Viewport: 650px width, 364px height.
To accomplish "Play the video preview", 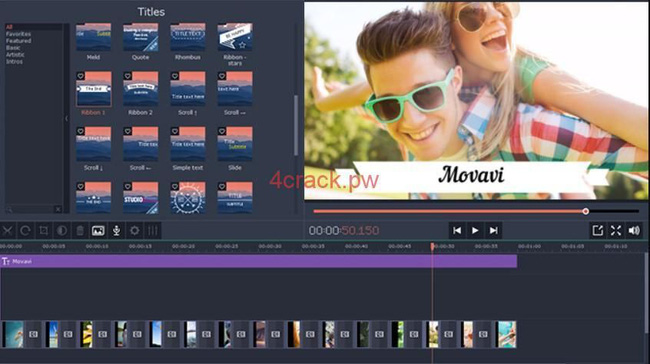I will 475,231.
